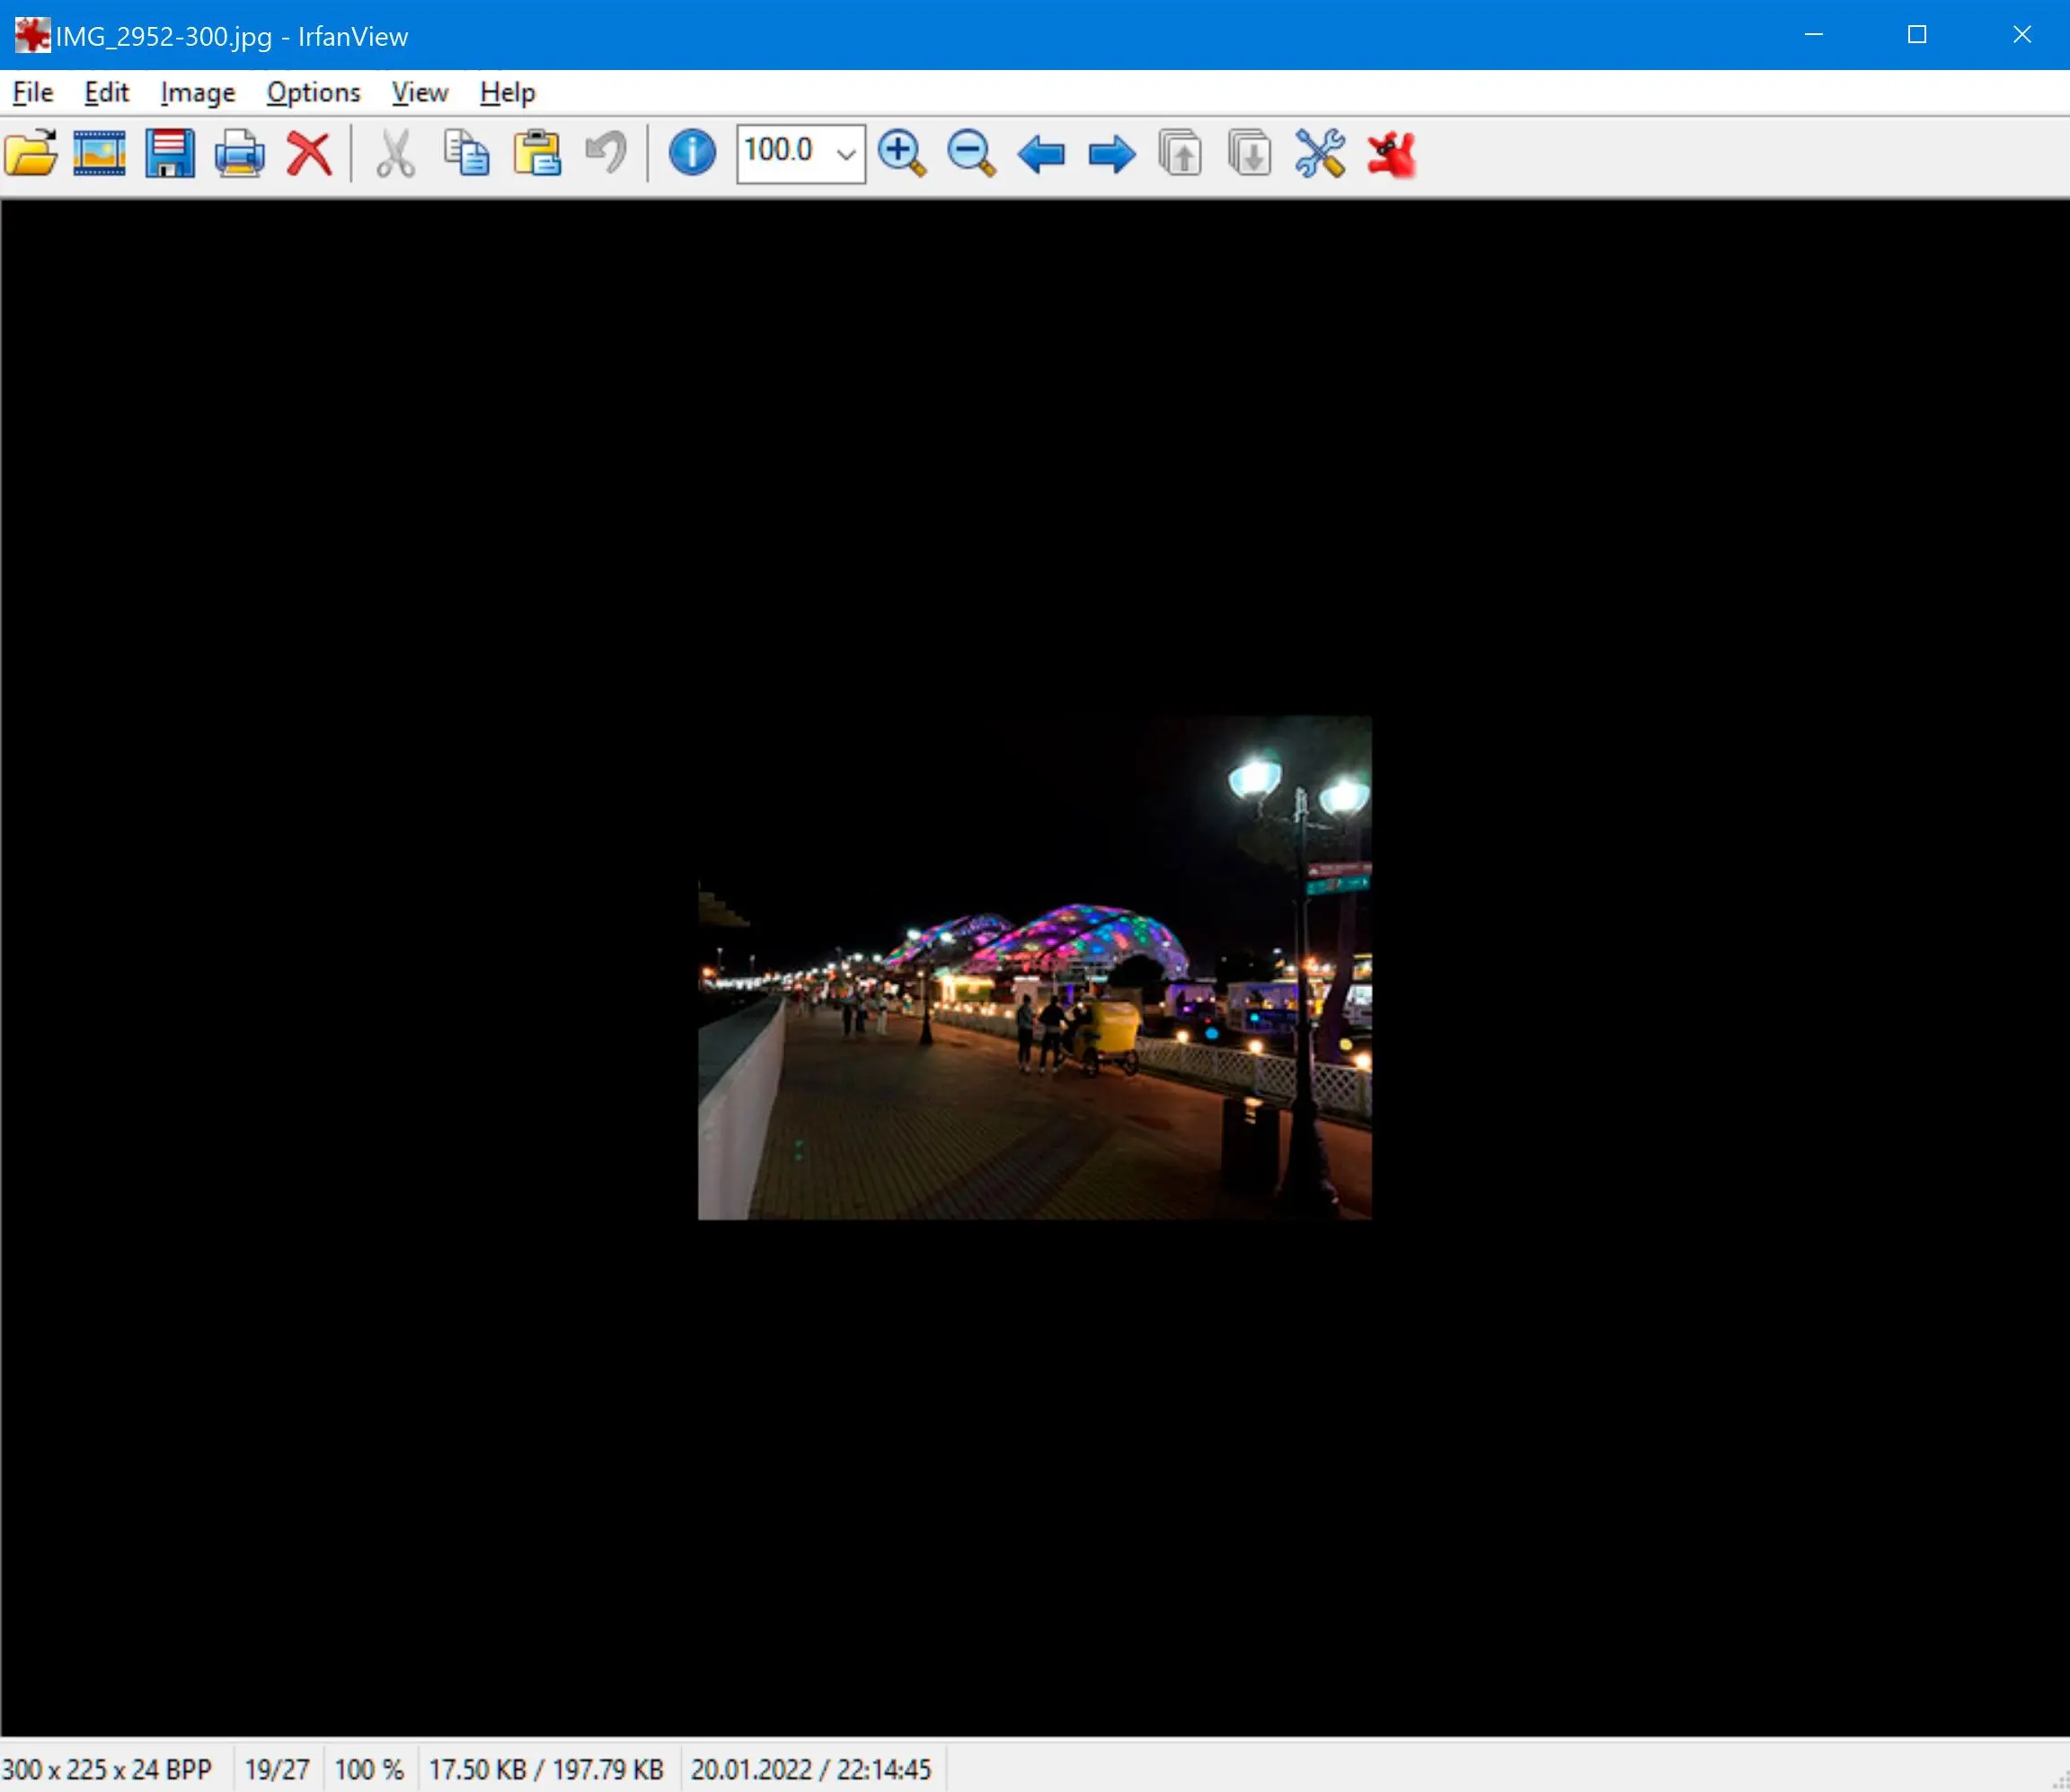Screen dimensions: 2070x1792
Task: Open the Options menu
Action: click(313, 93)
